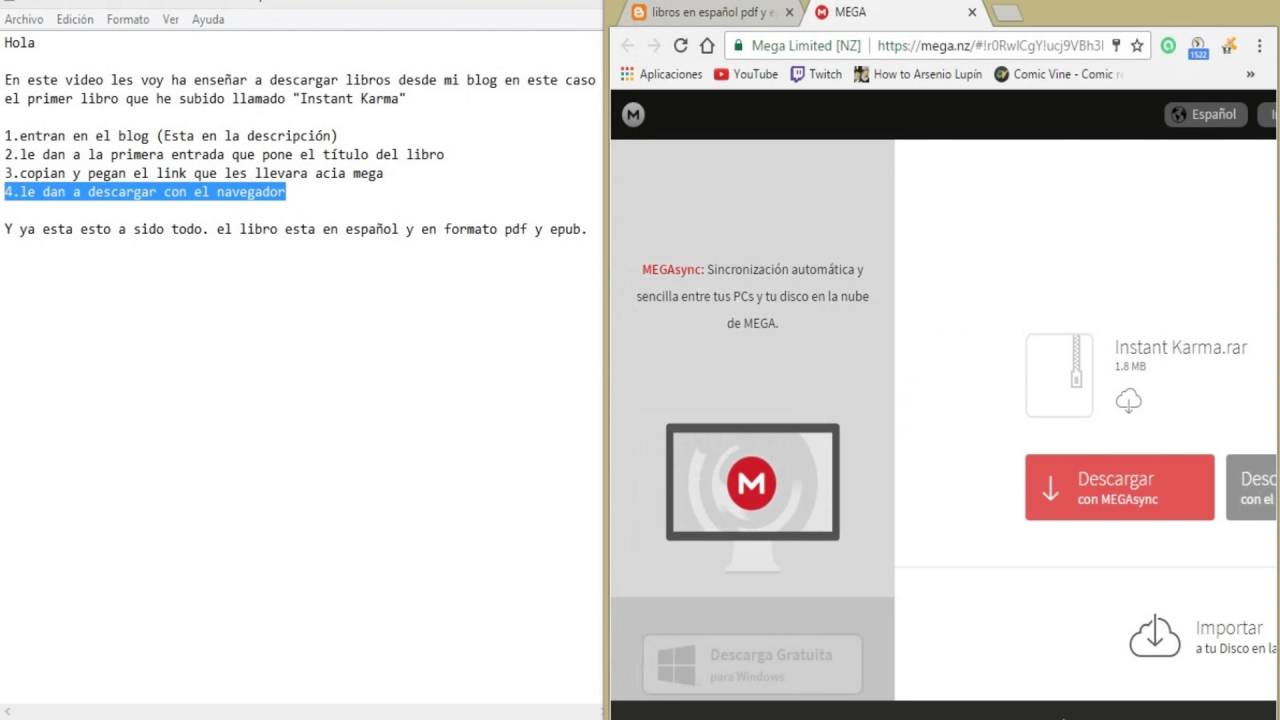
Task: Click the saved password key icon
Action: pos(1117,46)
